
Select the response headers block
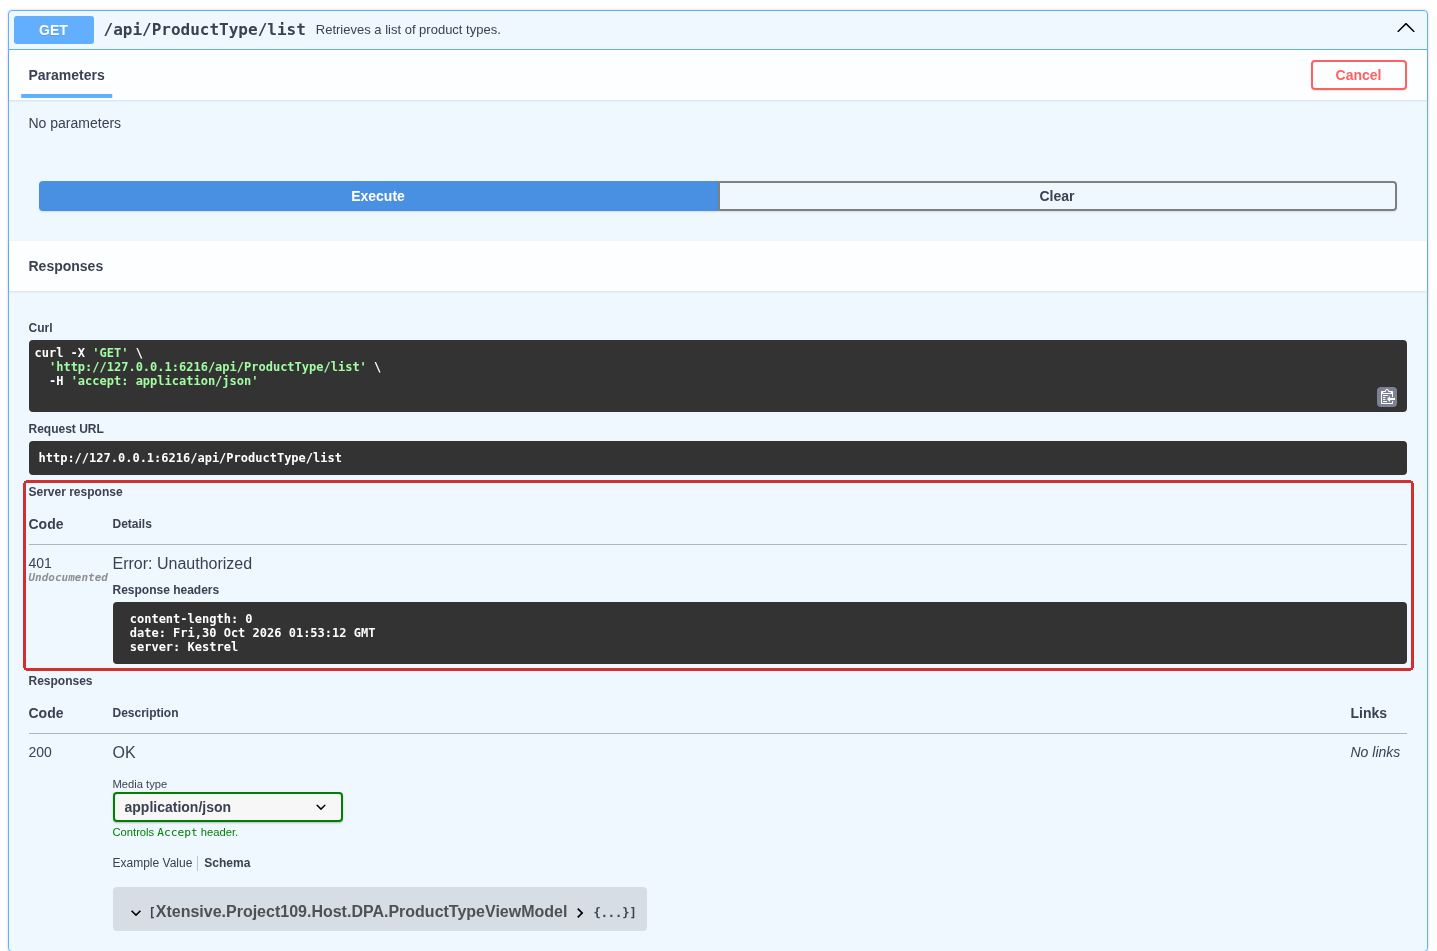(759, 633)
